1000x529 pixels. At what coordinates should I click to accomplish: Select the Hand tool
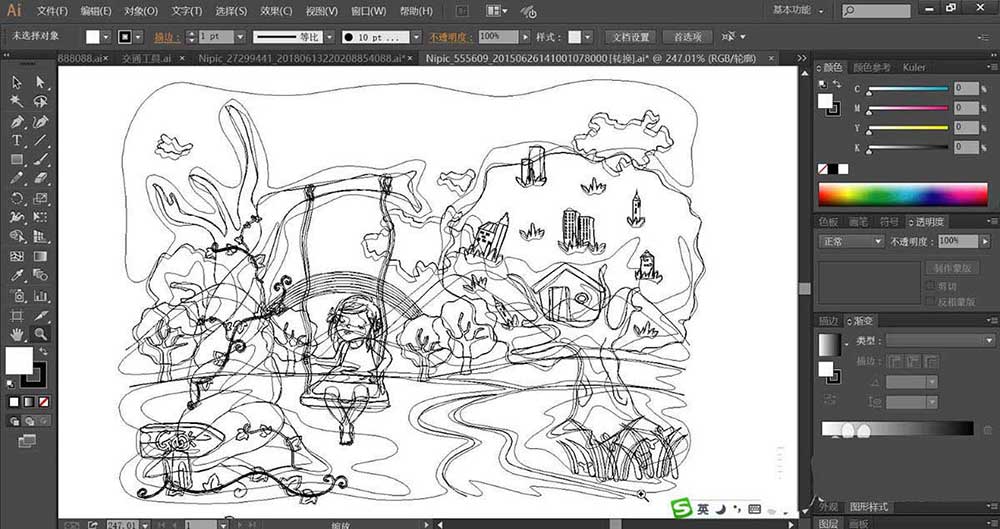pyautogui.click(x=17, y=334)
